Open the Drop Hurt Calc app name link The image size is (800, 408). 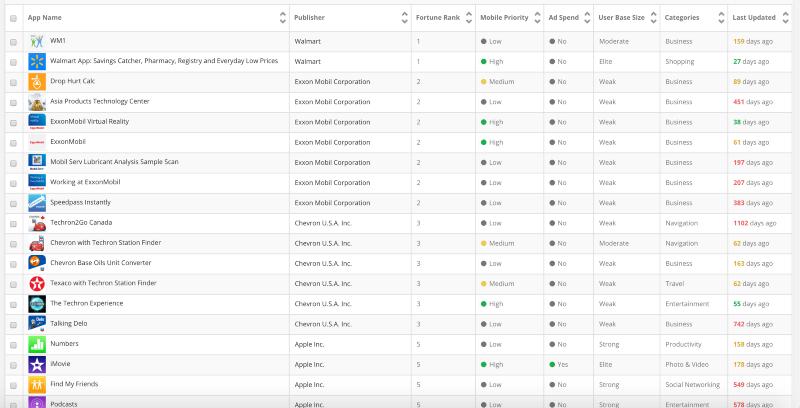pos(72,81)
